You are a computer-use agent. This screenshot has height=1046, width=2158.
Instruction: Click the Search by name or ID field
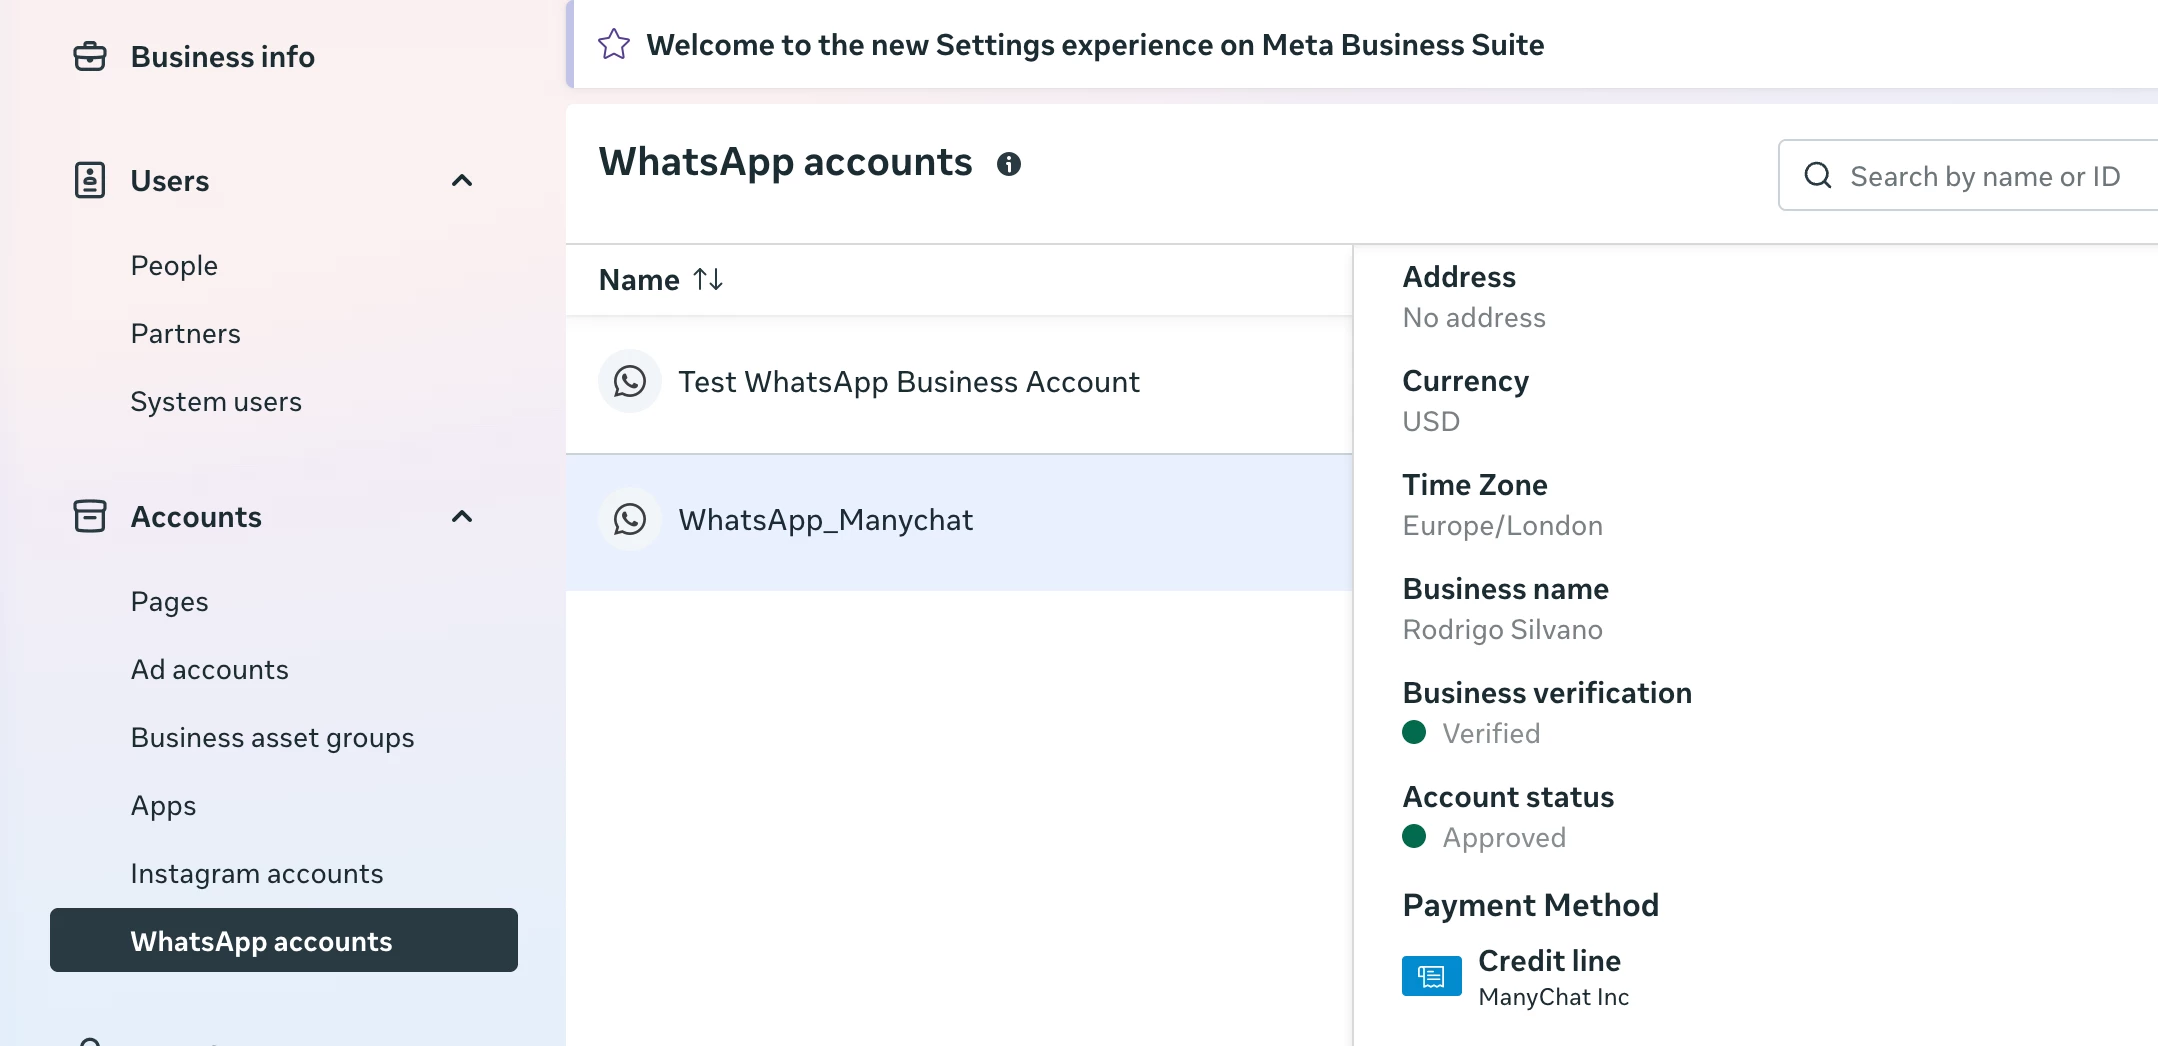(x=1968, y=176)
